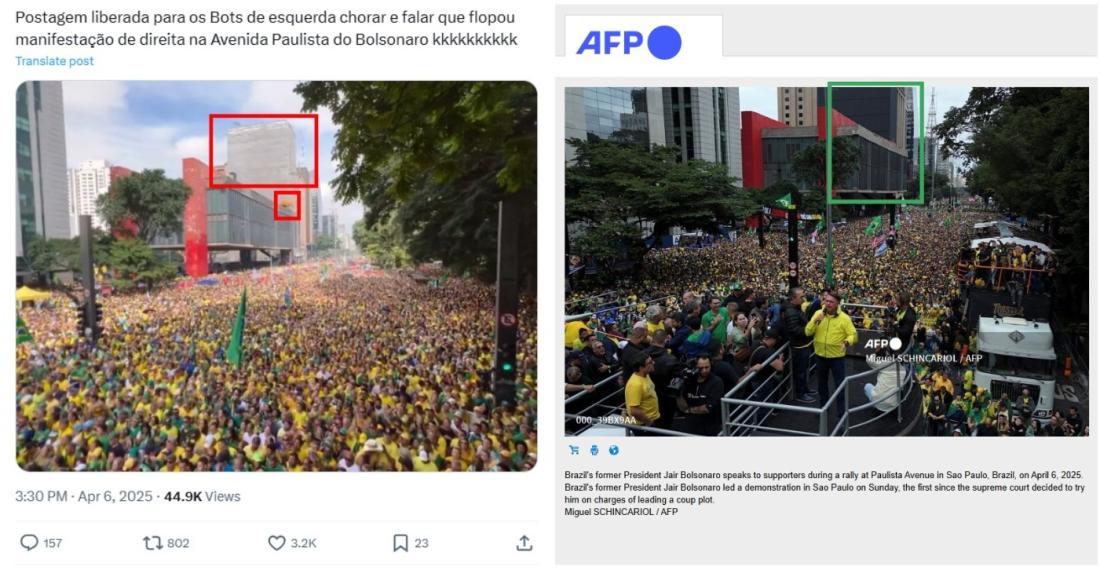Click the tweet text about Avenida Paulista
1100x570 pixels.
tap(267, 29)
